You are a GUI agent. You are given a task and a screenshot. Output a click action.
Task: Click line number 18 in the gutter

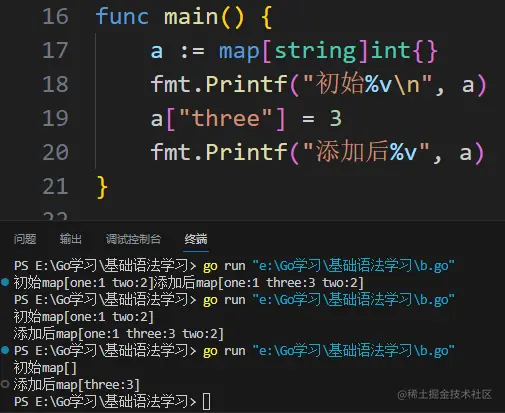(55, 84)
